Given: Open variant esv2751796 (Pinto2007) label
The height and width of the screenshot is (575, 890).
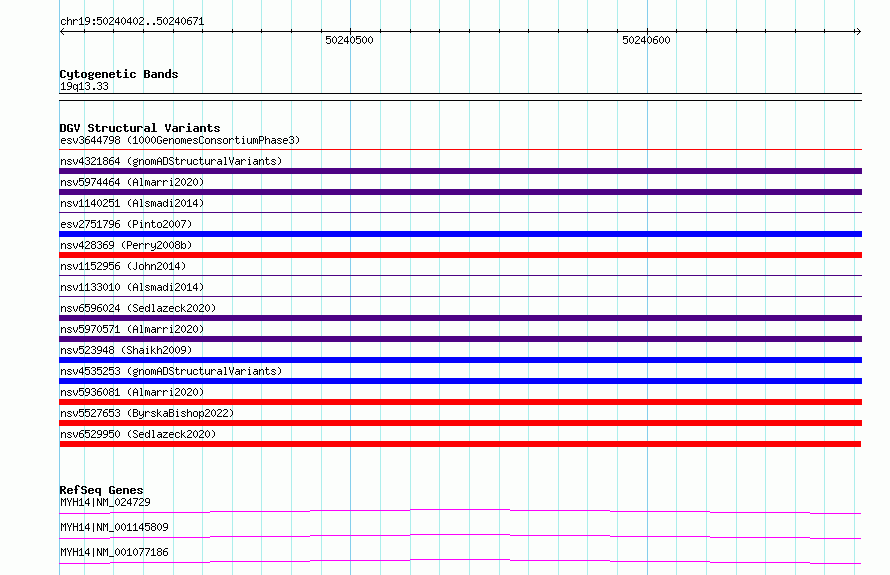Looking at the screenshot, I should click(x=126, y=224).
